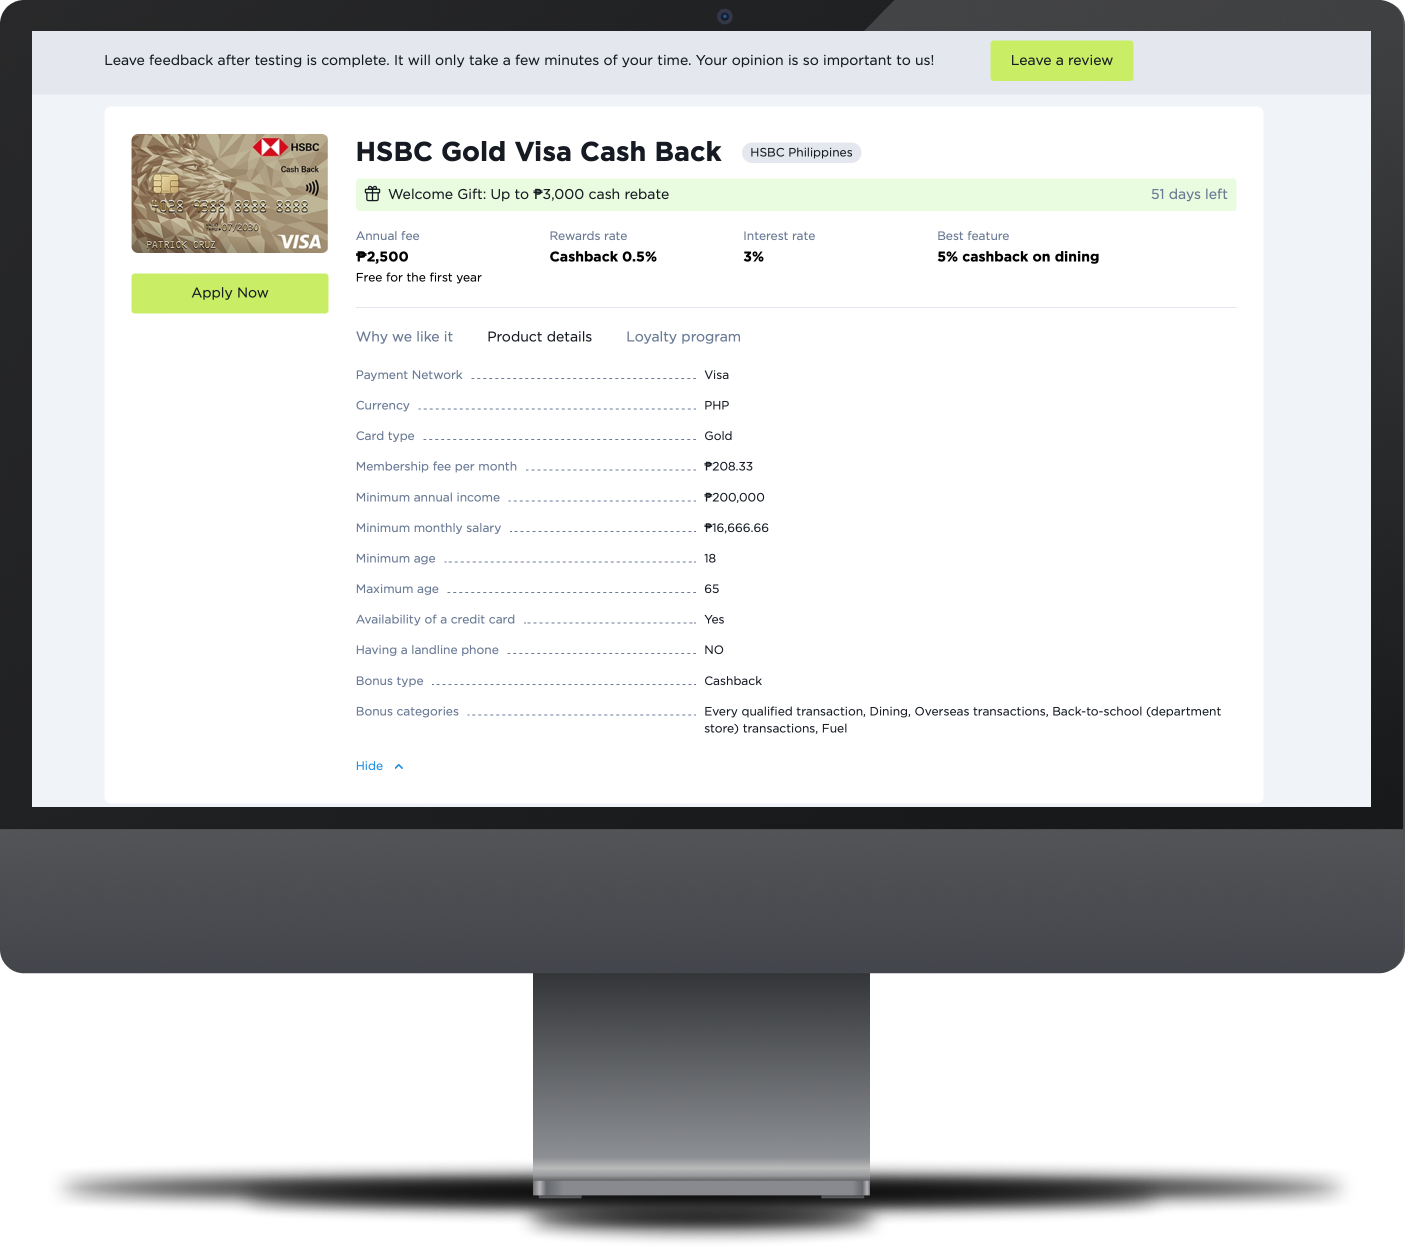Click the 51 days left label

(1189, 194)
